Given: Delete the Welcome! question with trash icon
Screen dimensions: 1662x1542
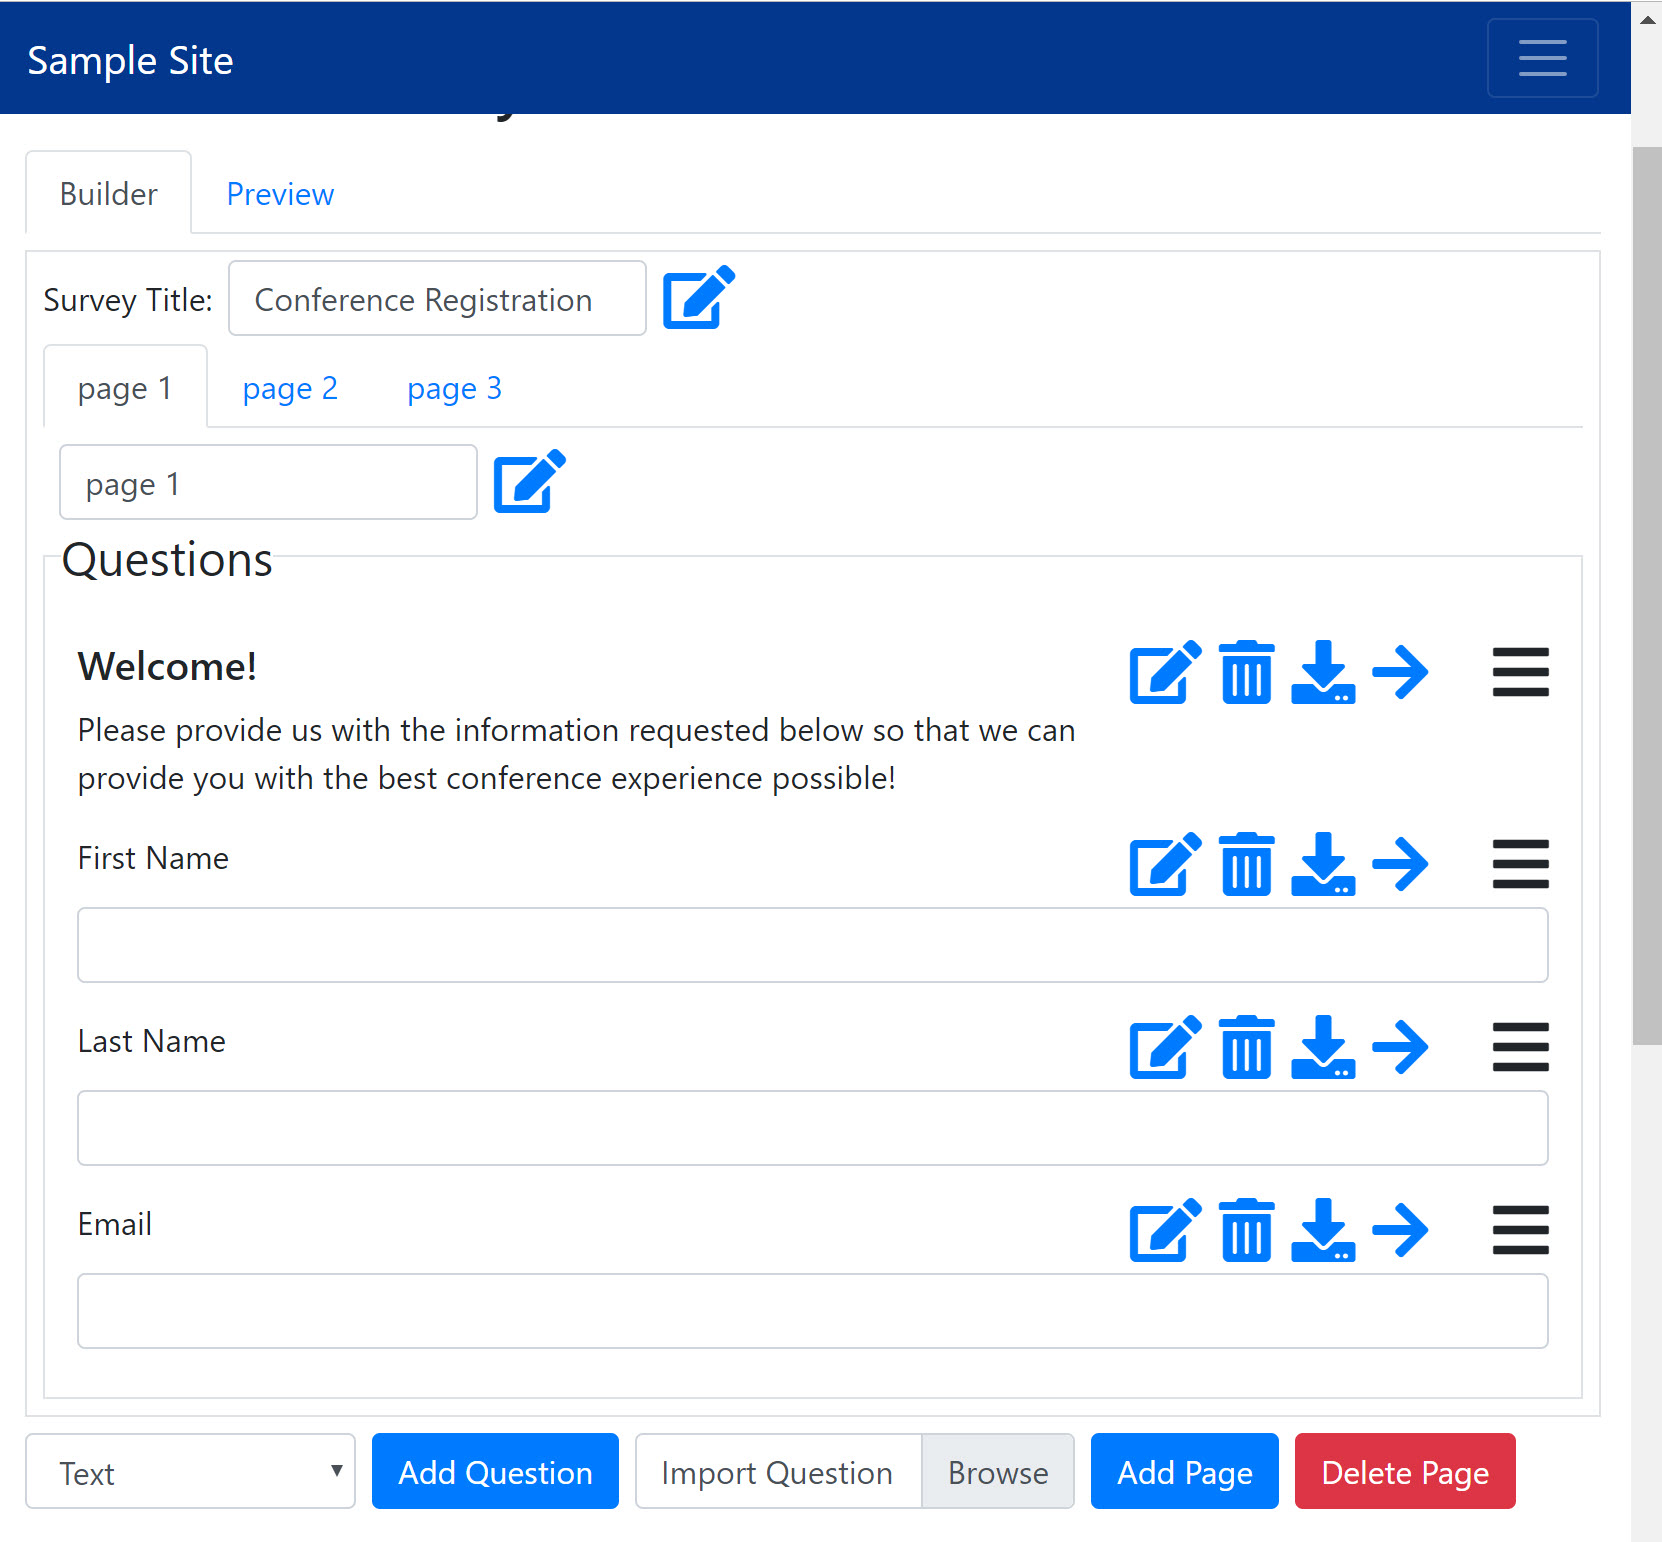Looking at the screenshot, I should click(1247, 672).
